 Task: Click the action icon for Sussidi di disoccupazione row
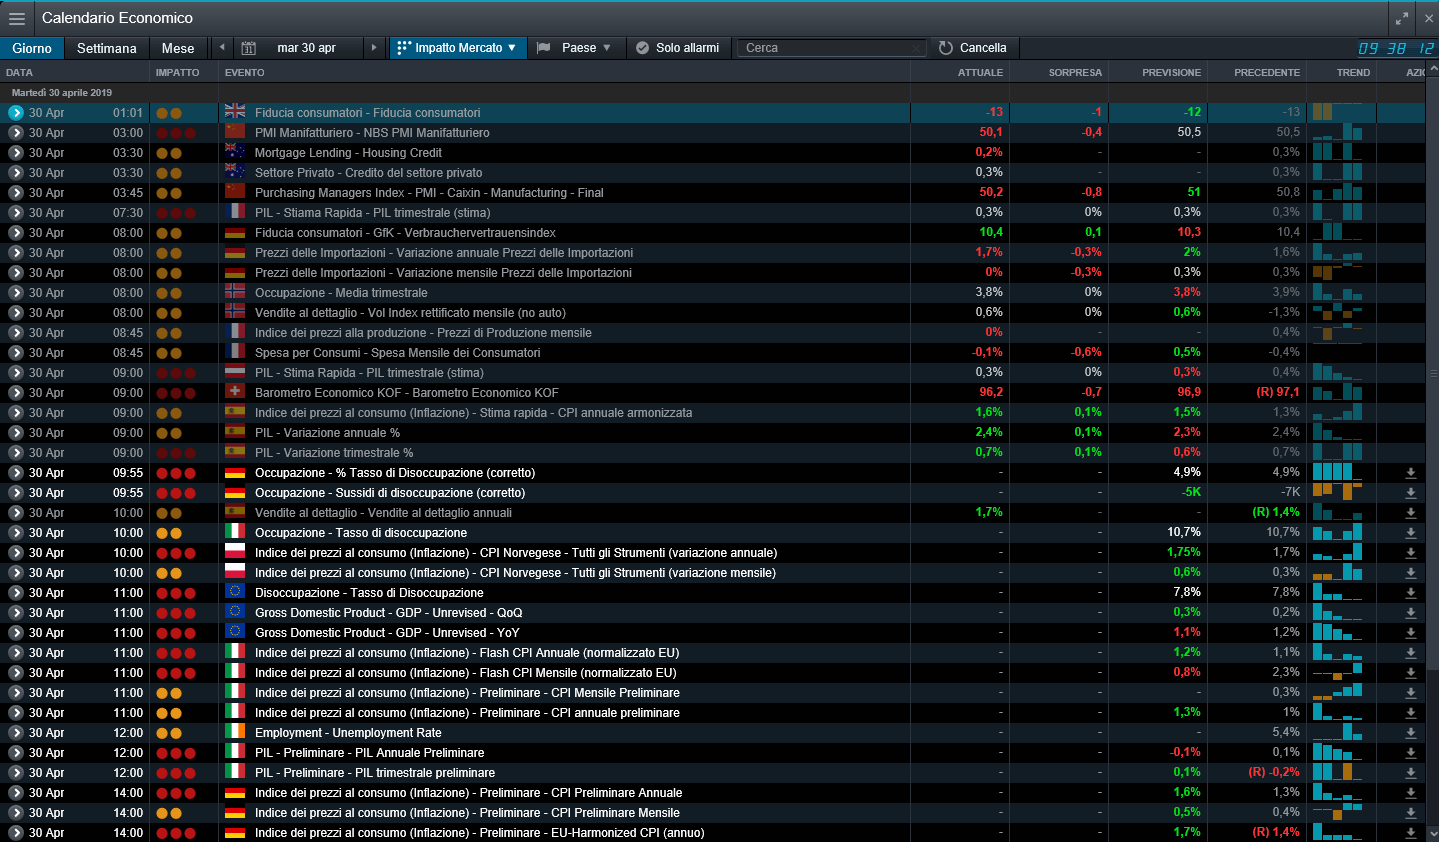pos(1411,493)
